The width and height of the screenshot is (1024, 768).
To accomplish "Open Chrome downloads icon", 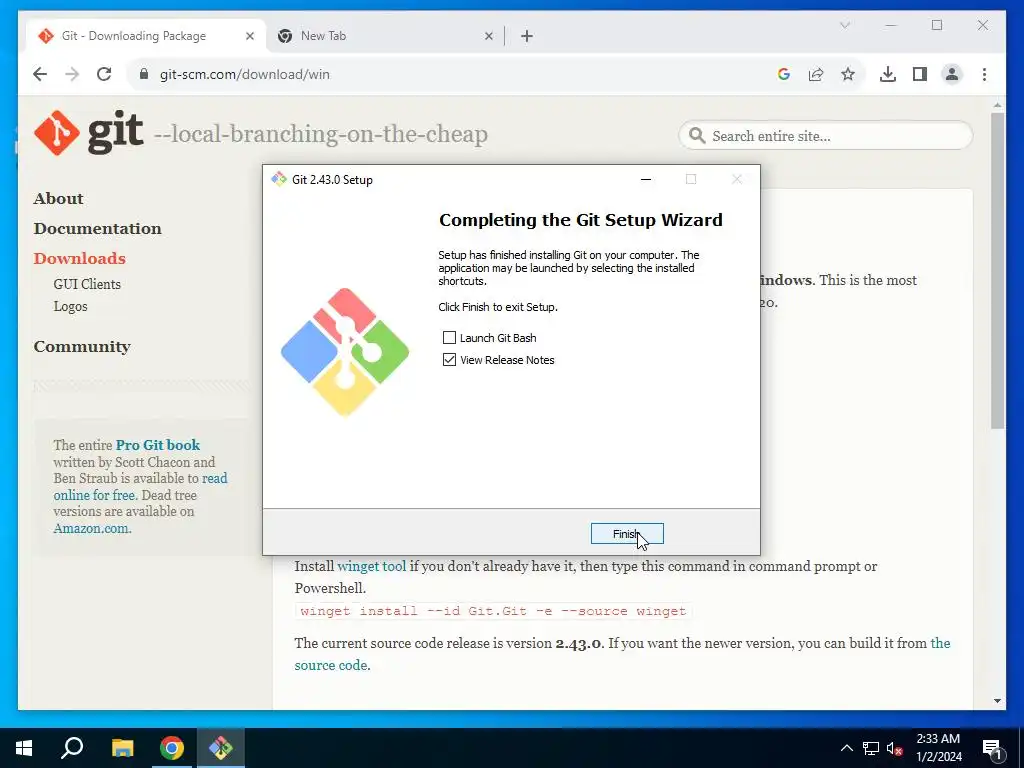I will (888, 74).
